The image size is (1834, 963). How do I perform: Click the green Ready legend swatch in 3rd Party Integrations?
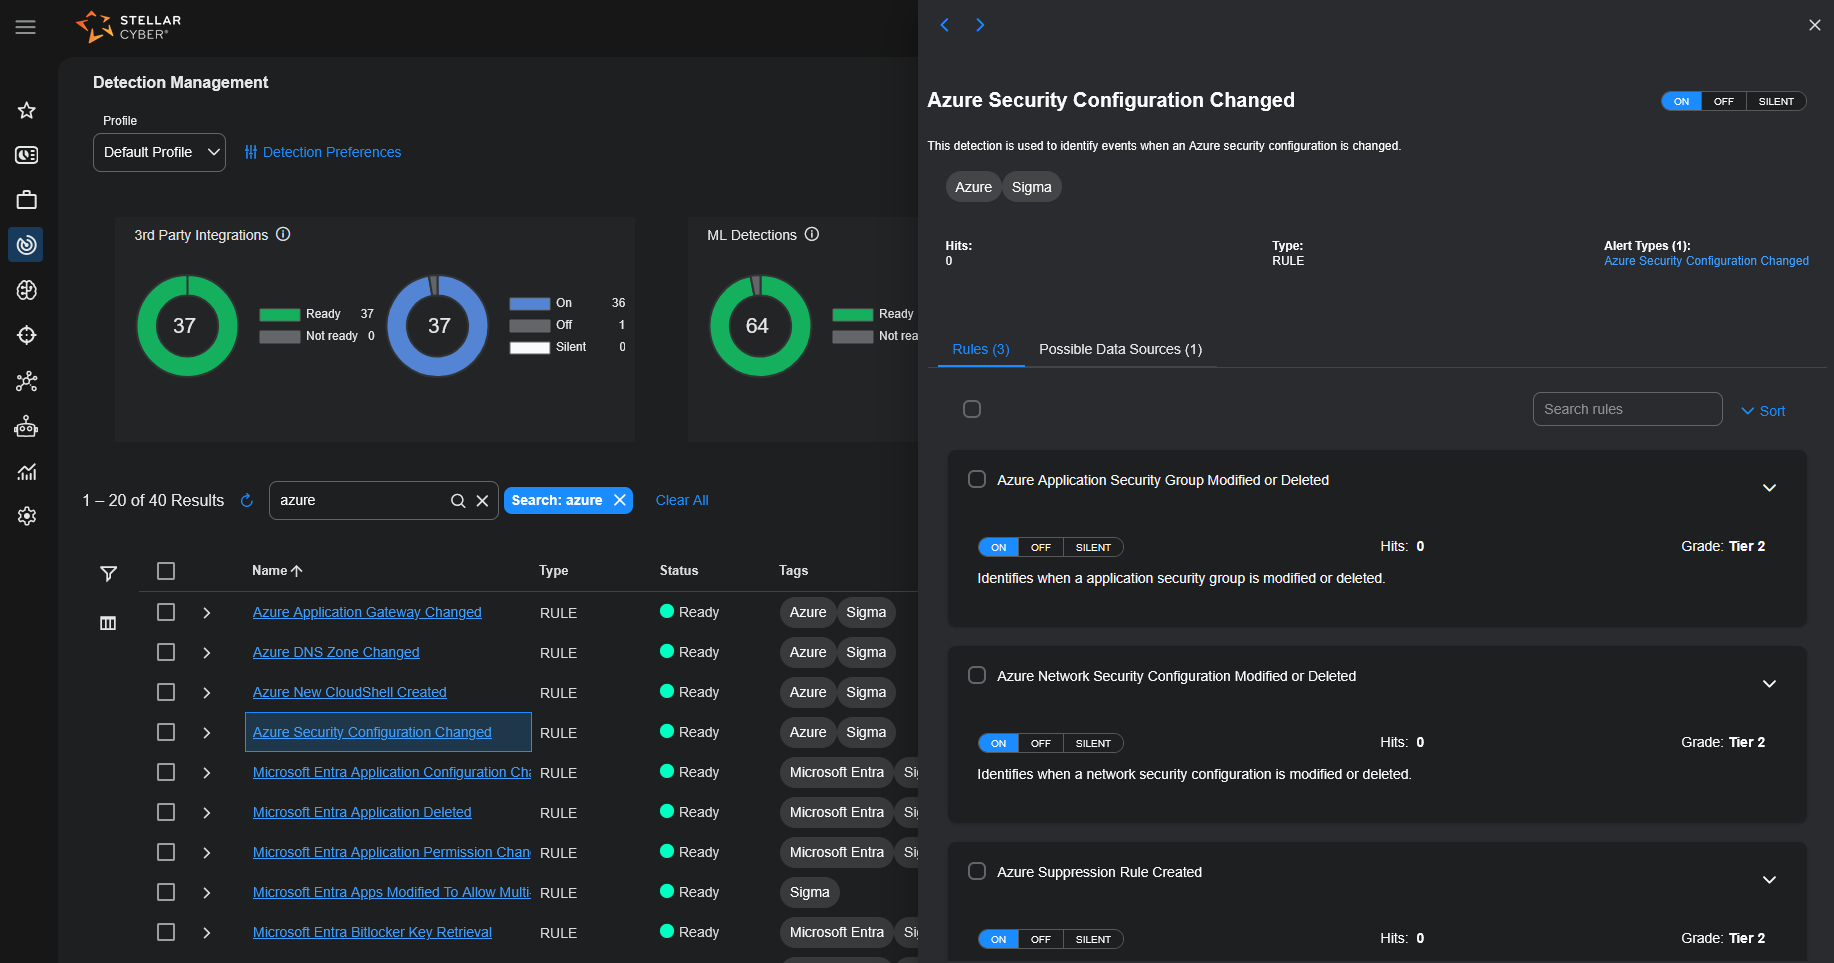pyautogui.click(x=280, y=315)
